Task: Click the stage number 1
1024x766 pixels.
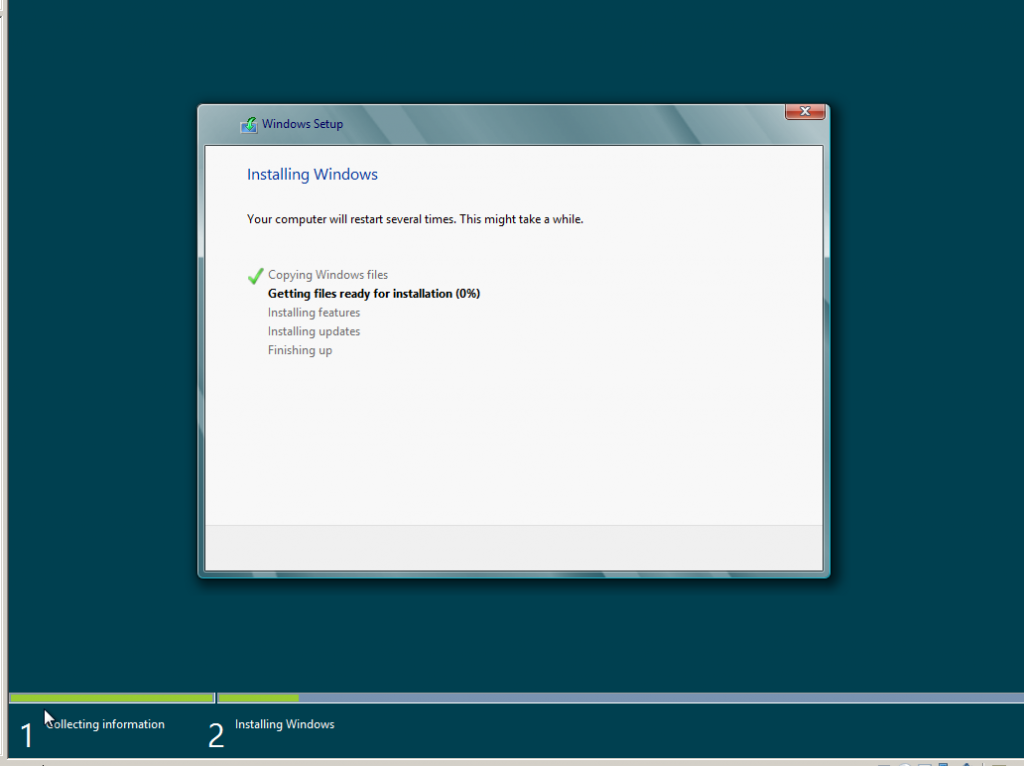Action: pos(26,736)
